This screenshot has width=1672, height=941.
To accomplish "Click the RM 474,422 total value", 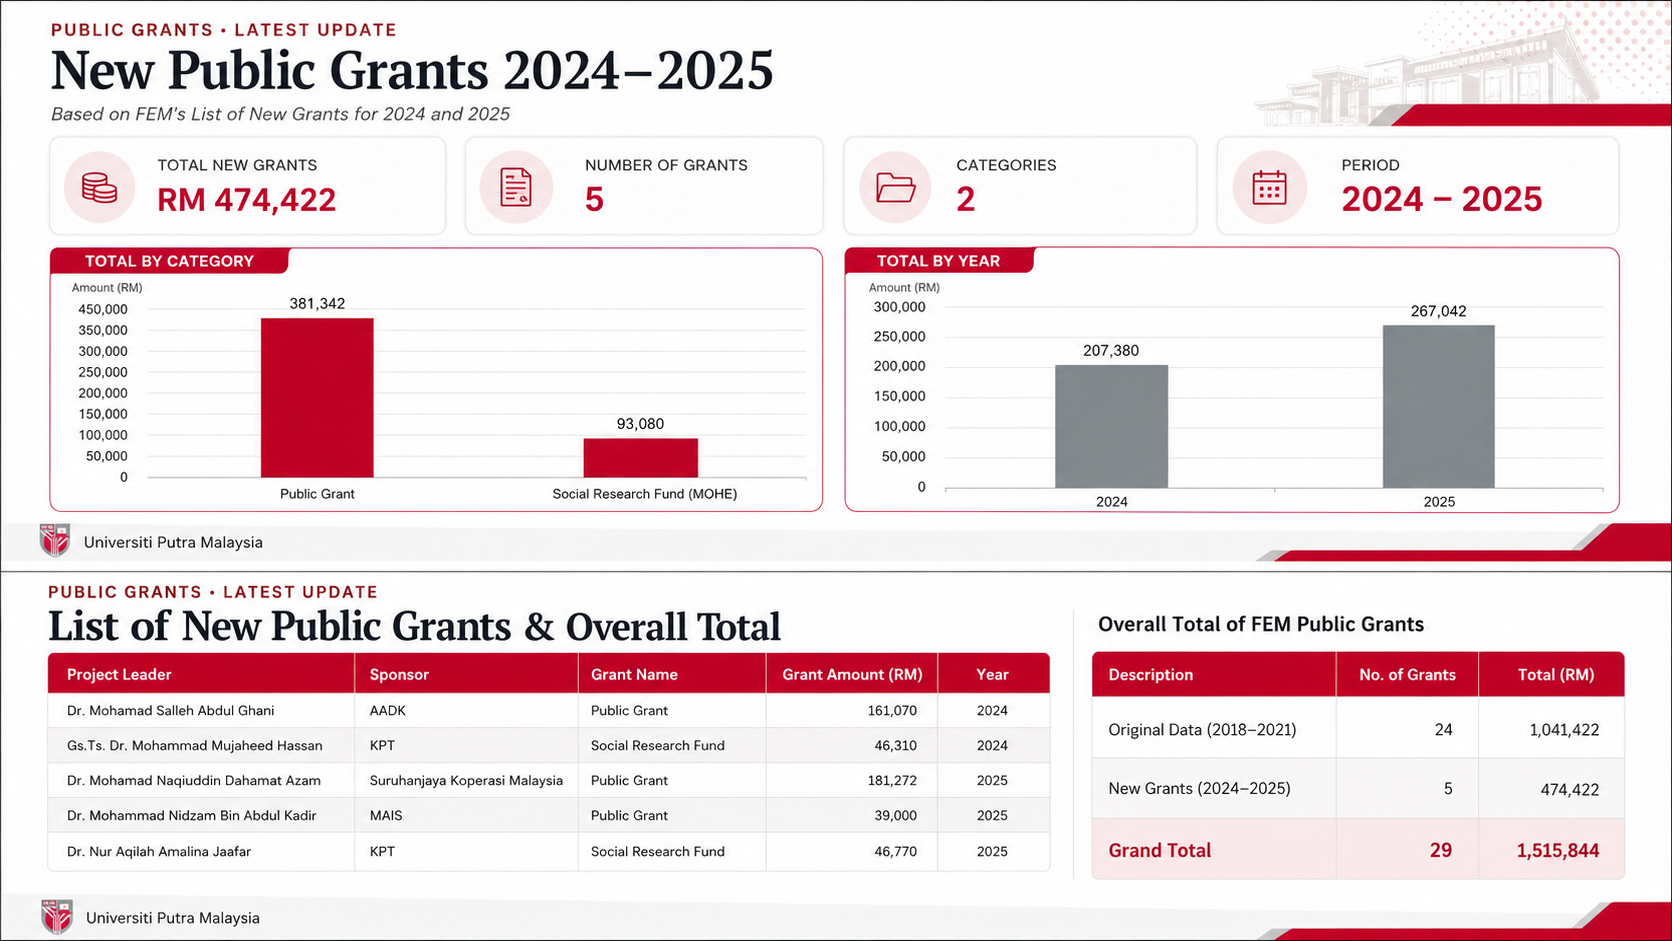I will pyautogui.click(x=247, y=200).
